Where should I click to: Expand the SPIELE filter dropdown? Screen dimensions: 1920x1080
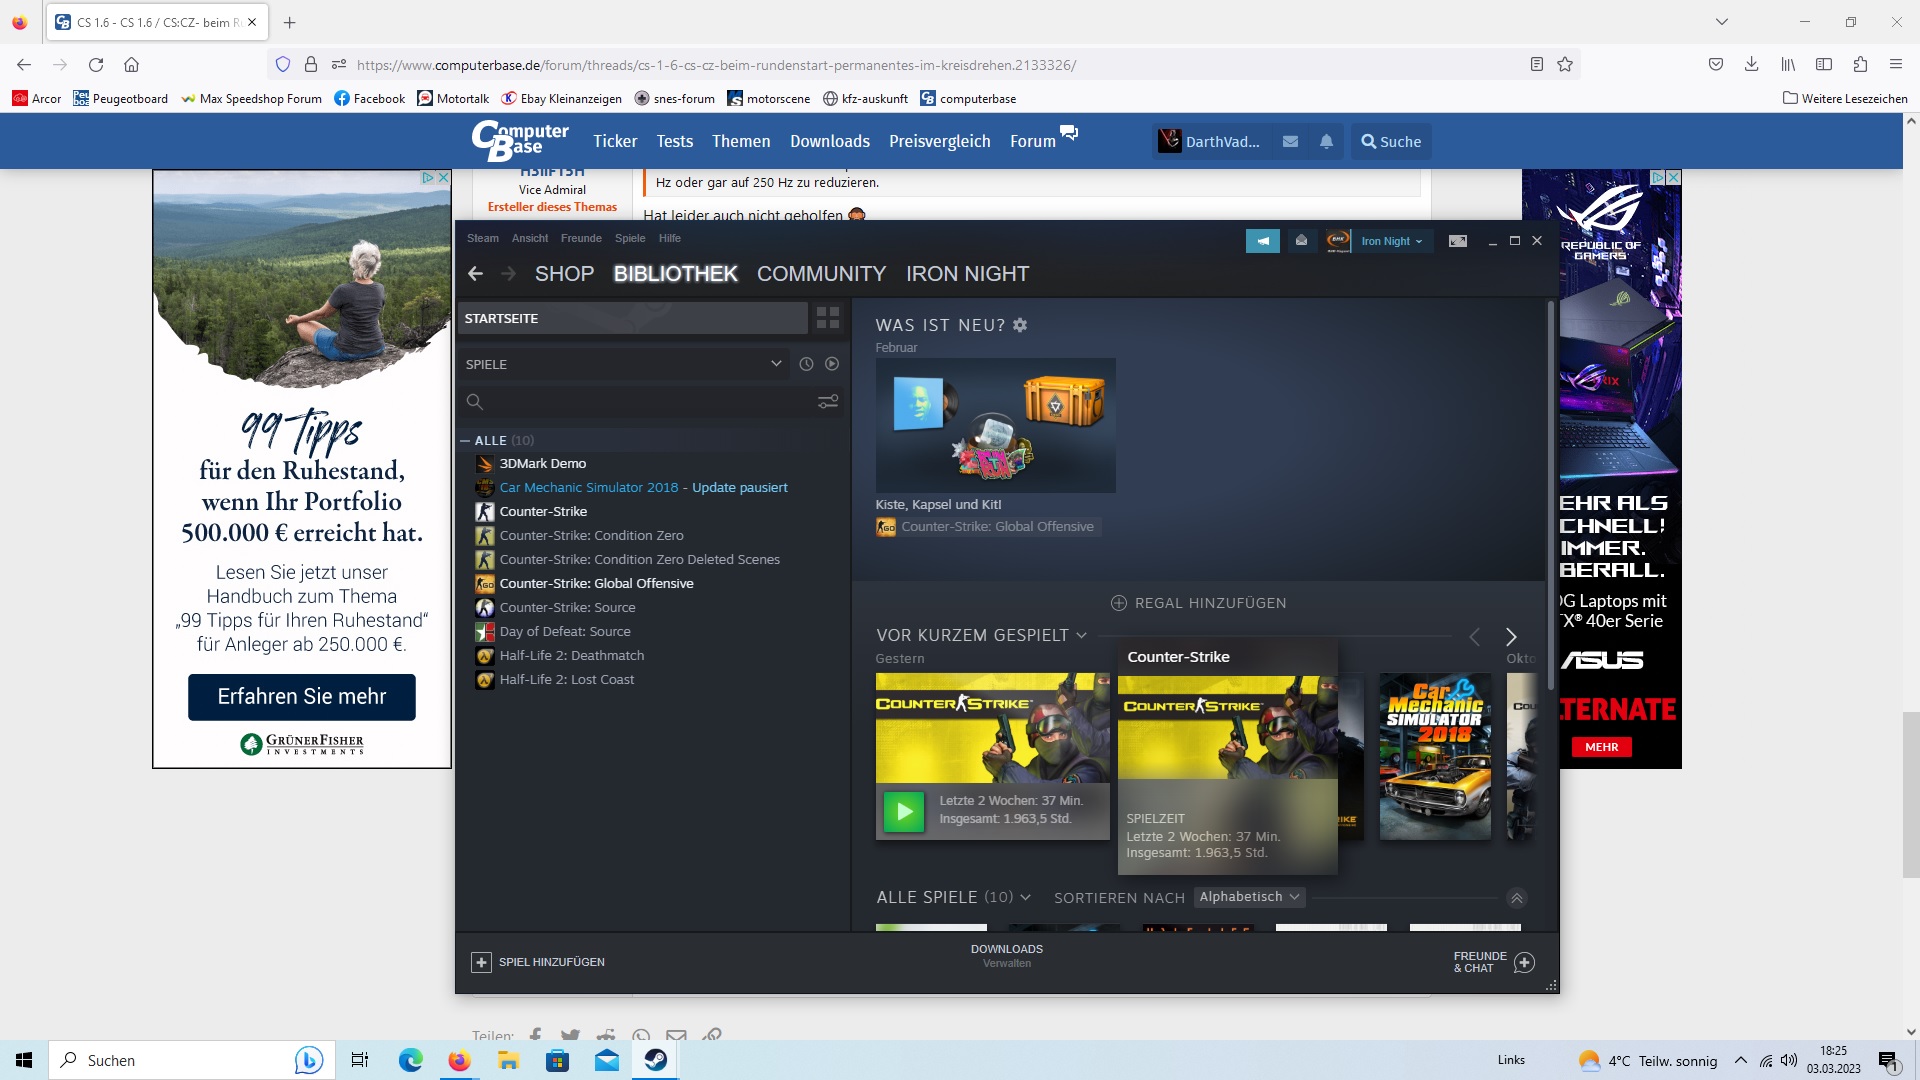(x=776, y=364)
